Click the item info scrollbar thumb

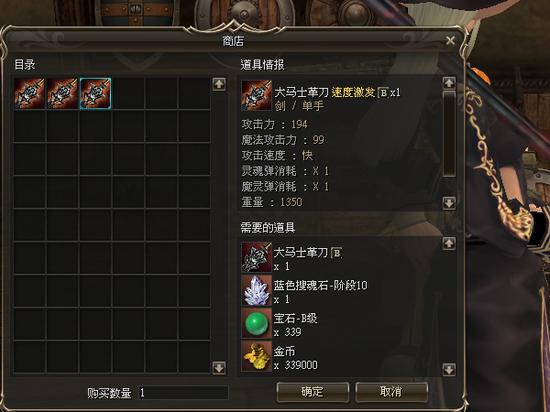(449, 134)
